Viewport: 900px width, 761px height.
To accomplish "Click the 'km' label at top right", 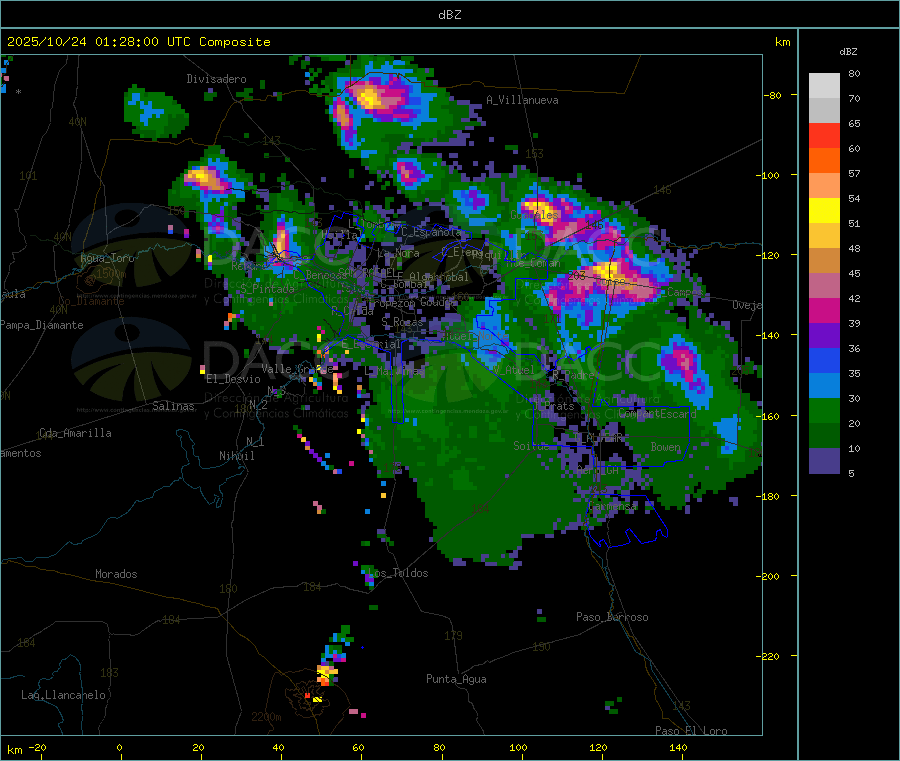I will pyautogui.click(x=782, y=42).
